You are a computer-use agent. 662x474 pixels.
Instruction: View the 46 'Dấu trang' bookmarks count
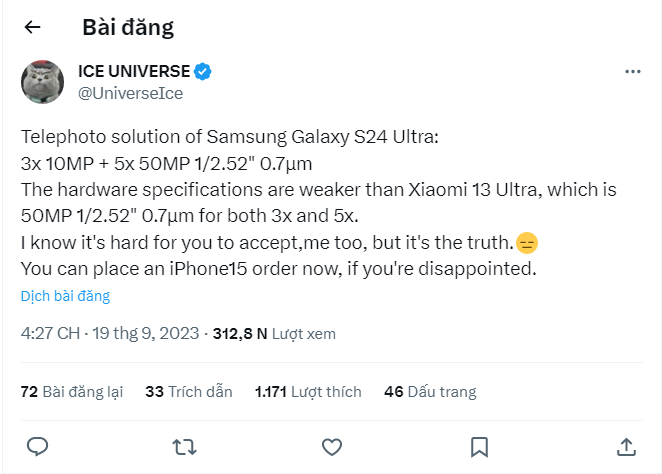click(x=430, y=392)
